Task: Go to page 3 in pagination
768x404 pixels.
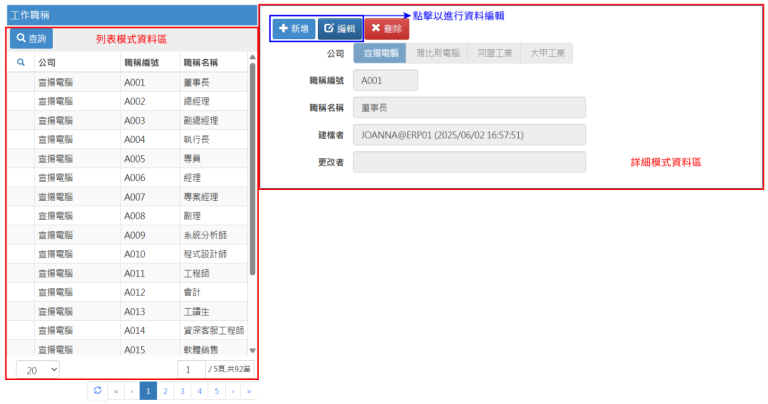Action: pos(182,391)
